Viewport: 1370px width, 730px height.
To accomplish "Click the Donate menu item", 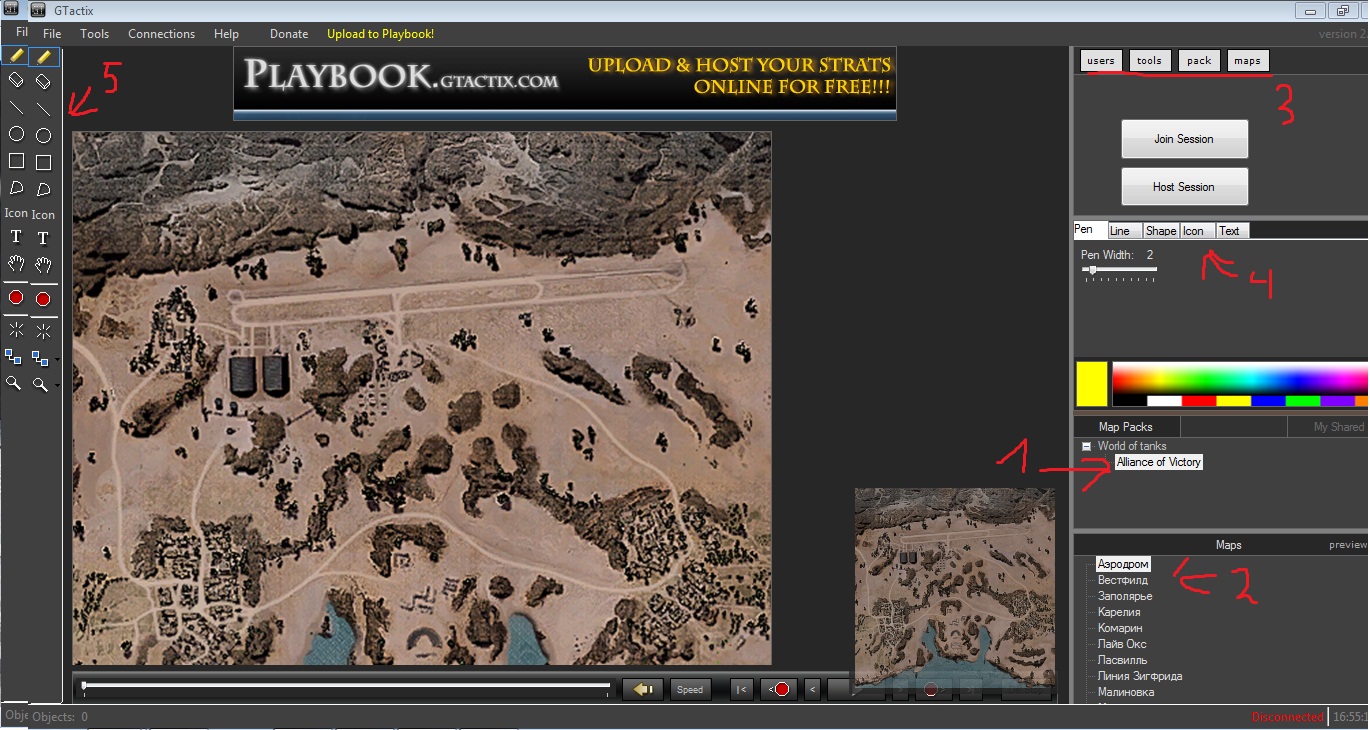I will pyautogui.click(x=289, y=34).
